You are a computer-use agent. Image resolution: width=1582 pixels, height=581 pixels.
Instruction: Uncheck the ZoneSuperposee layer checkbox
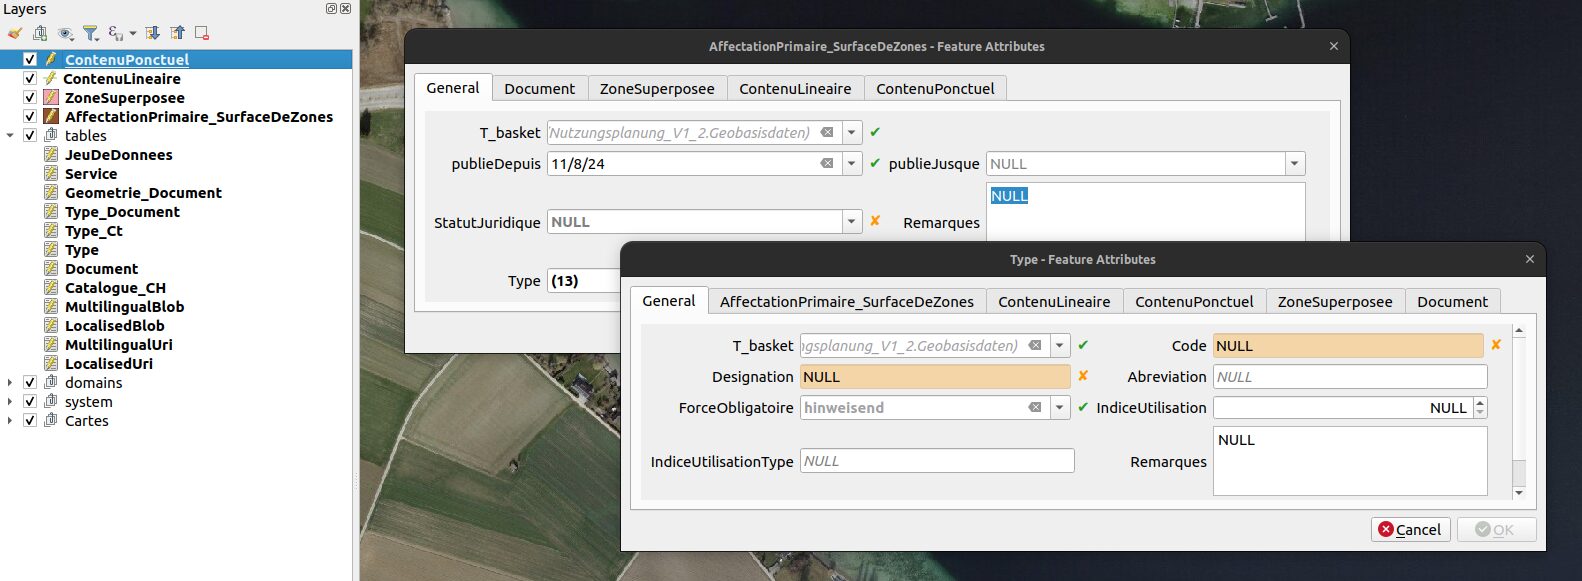[30, 98]
